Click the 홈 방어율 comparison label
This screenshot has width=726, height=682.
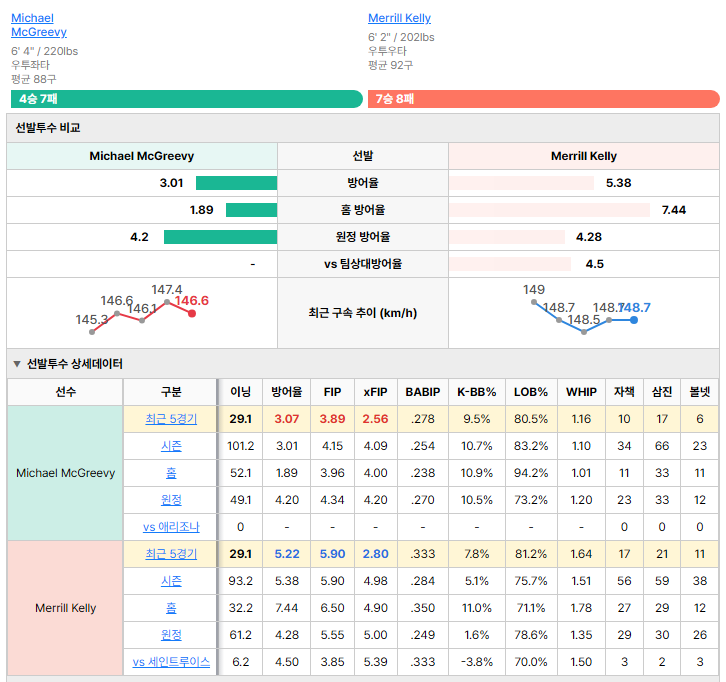coord(363,210)
